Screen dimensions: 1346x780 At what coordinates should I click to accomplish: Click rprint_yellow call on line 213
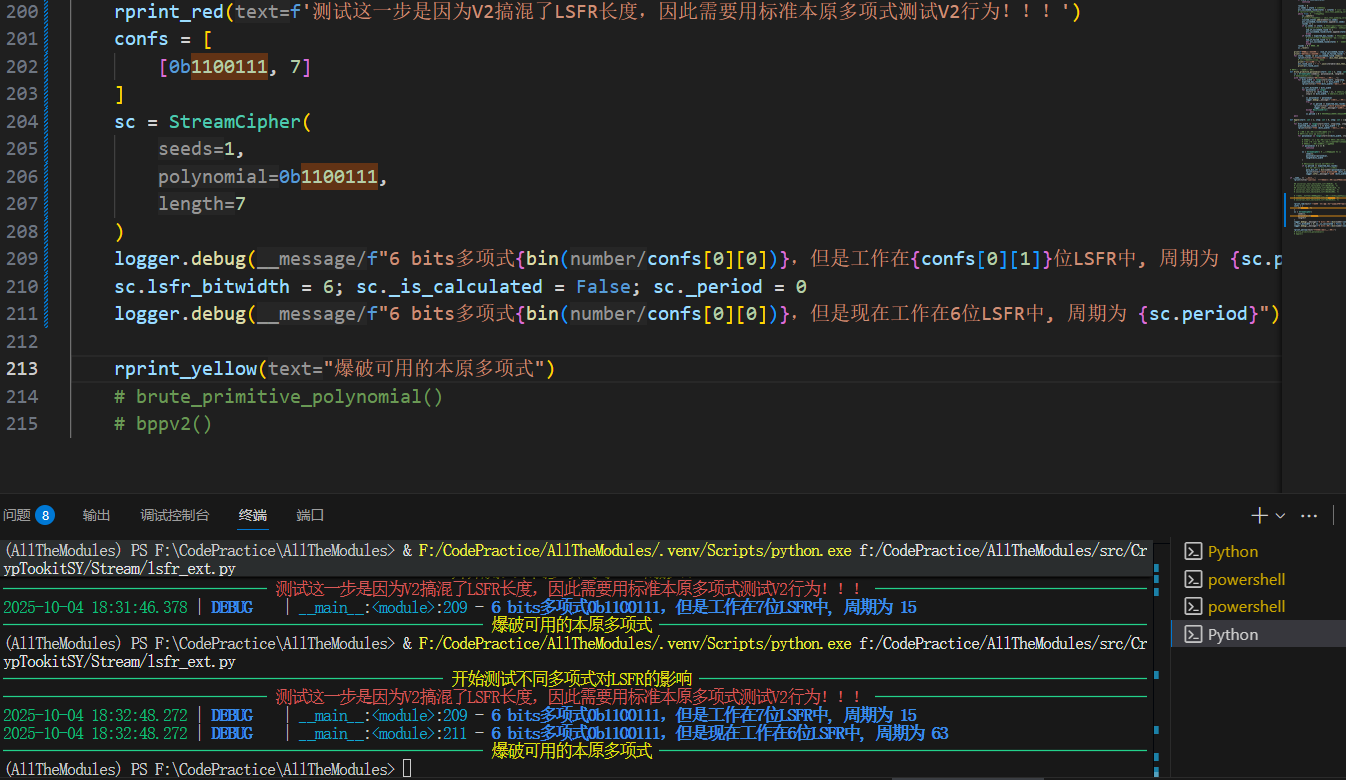(x=185, y=369)
